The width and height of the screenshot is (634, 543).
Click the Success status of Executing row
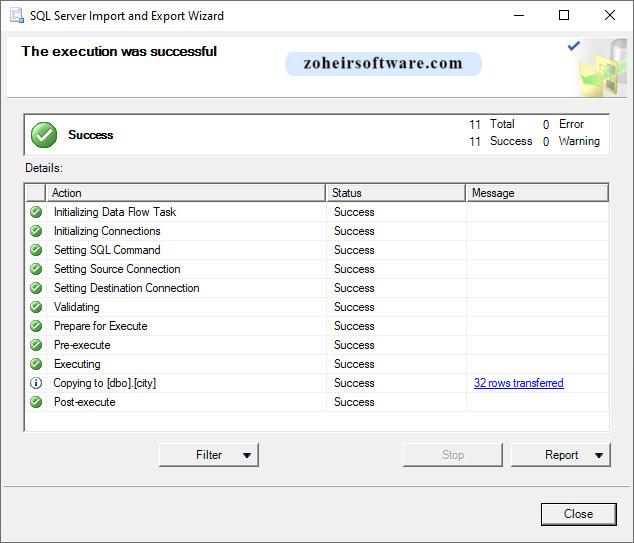point(354,364)
